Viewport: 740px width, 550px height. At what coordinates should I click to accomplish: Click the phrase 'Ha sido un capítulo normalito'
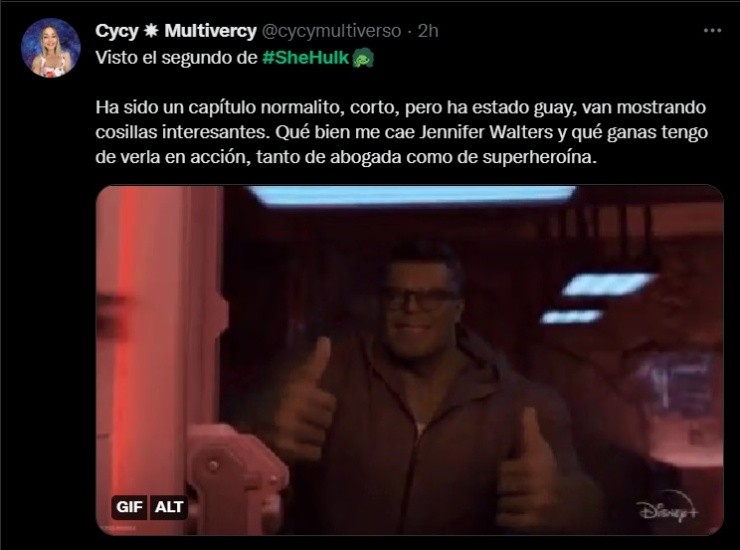pos(218,108)
